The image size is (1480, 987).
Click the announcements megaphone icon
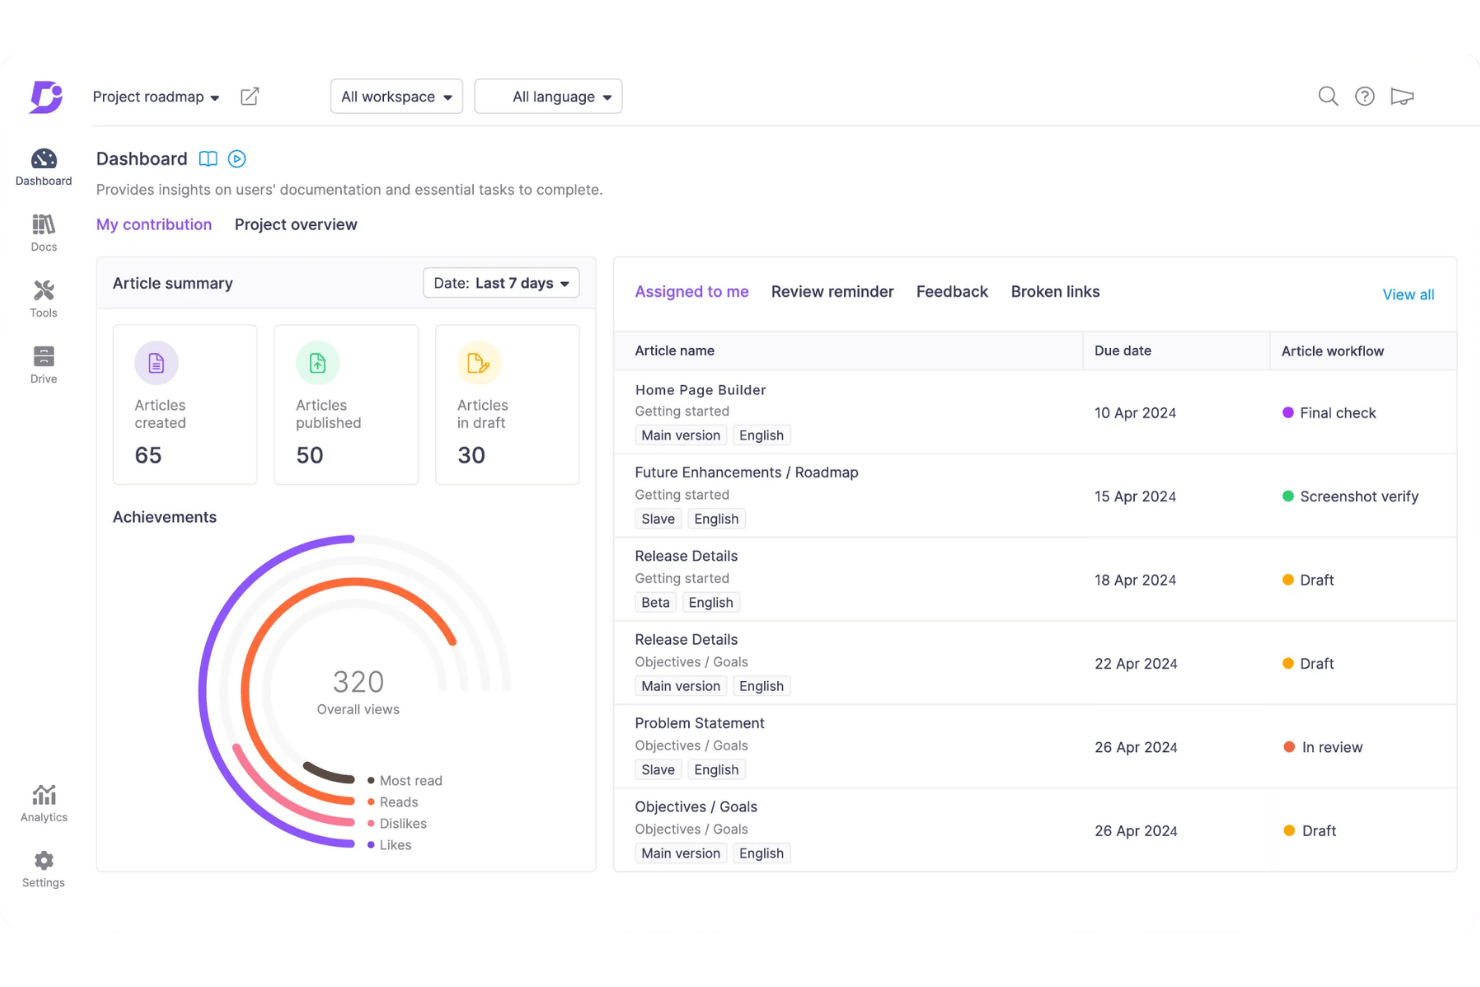tap(1402, 97)
